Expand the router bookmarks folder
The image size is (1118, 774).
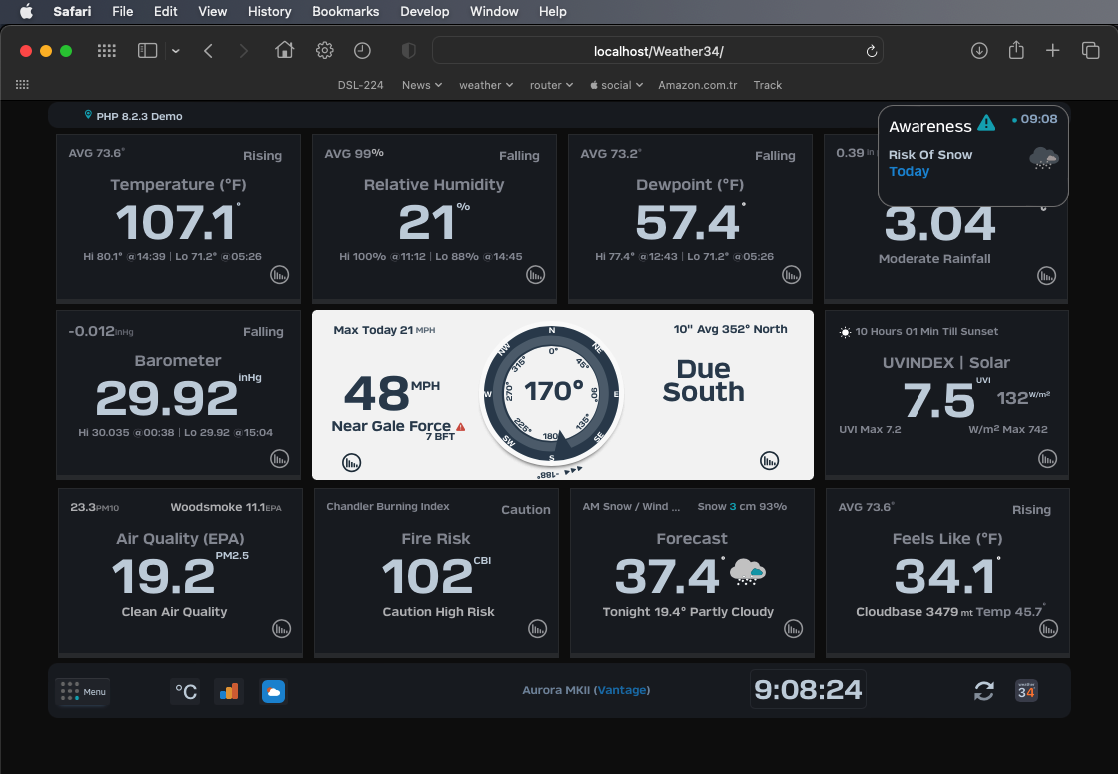pyautogui.click(x=551, y=85)
